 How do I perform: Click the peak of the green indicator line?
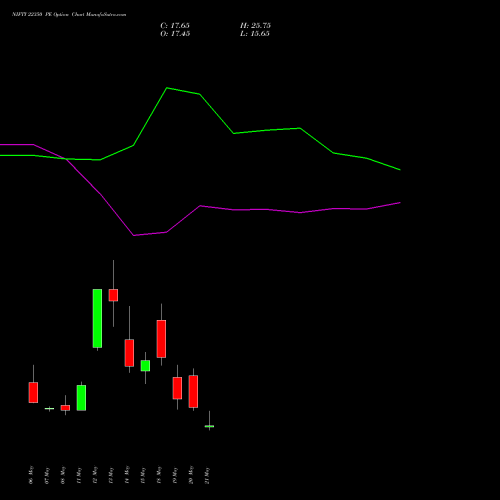tap(167, 88)
